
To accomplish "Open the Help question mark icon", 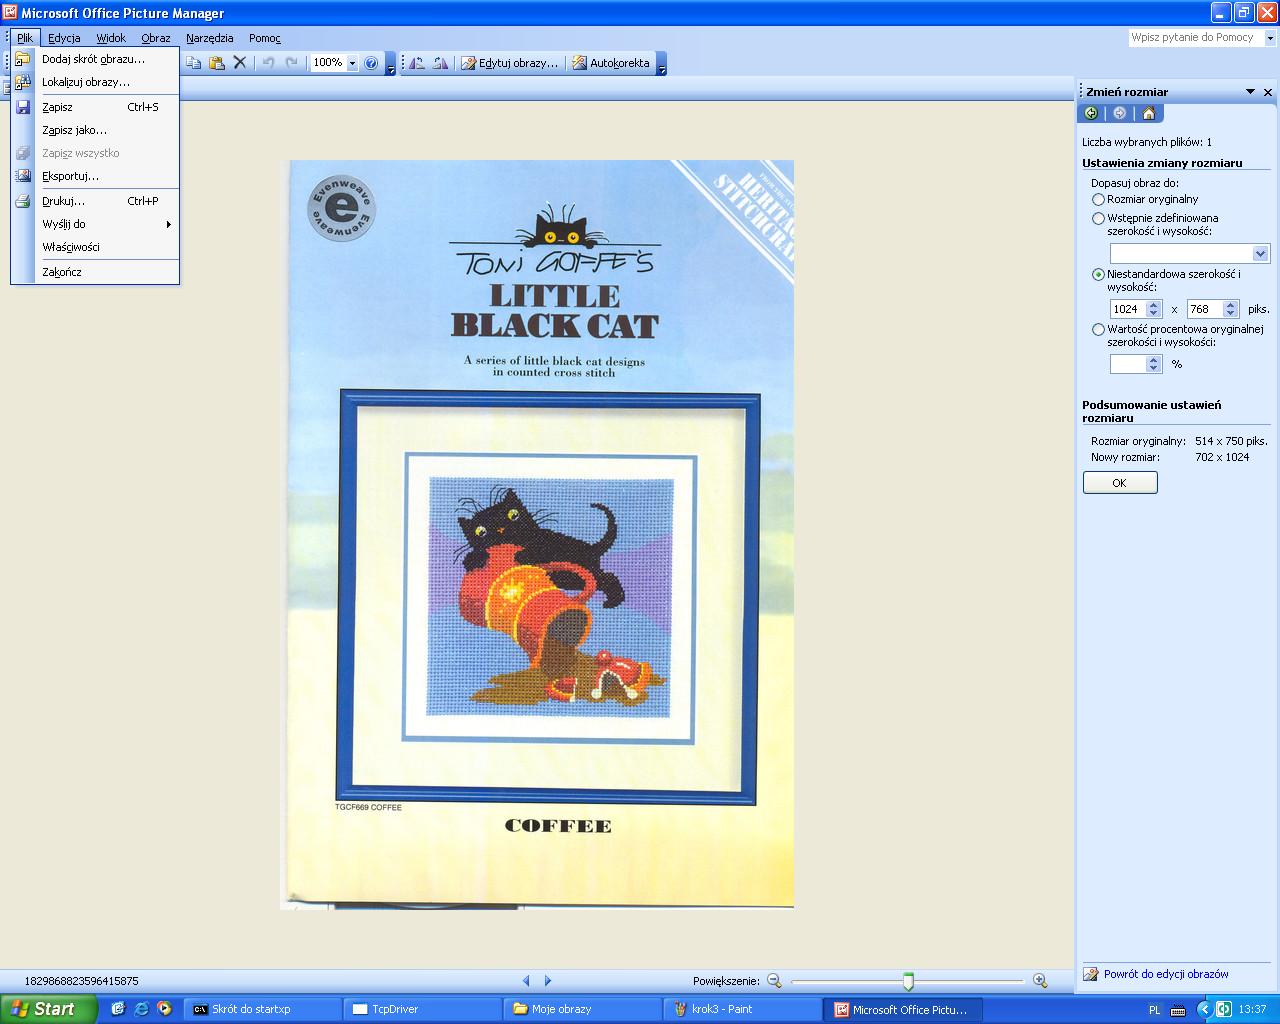I will (x=371, y=63).
